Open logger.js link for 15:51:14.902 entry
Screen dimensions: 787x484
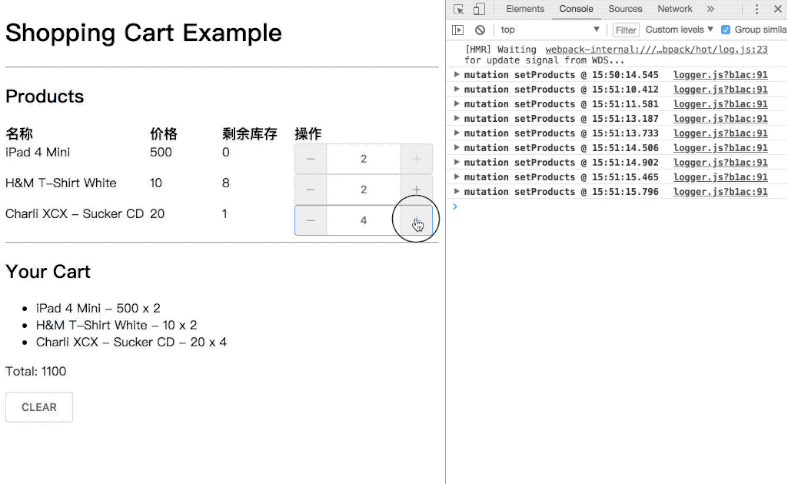pyautogui.click(x=720, y=162)
